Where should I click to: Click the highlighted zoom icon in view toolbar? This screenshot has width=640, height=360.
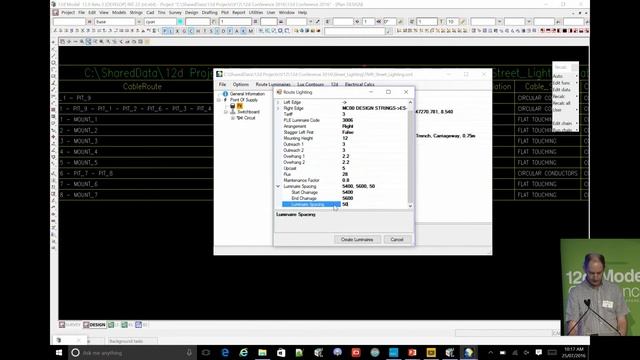(89, 42)
